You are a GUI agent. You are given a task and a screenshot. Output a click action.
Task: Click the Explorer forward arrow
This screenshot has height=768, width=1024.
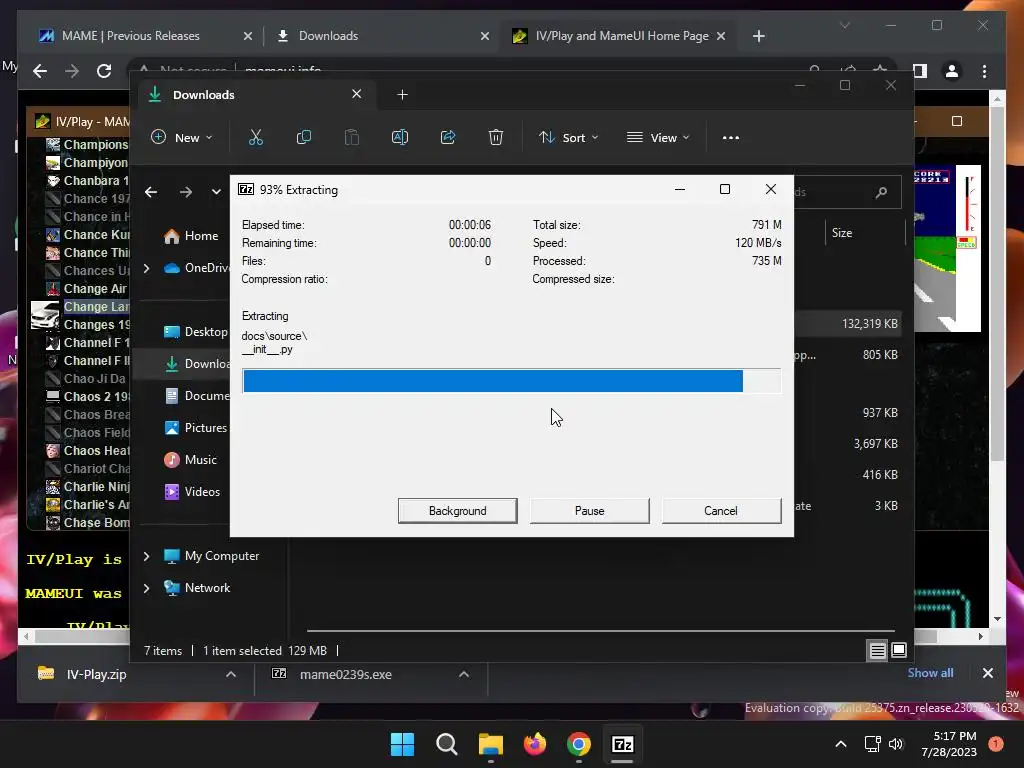pyautogui.click(x=186, y=192)
